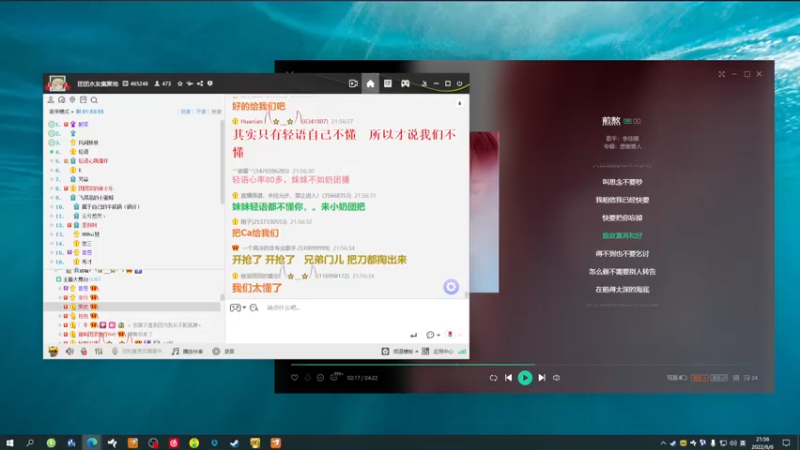Click the music note '播放伴奏' button

[x=187, y=352]
